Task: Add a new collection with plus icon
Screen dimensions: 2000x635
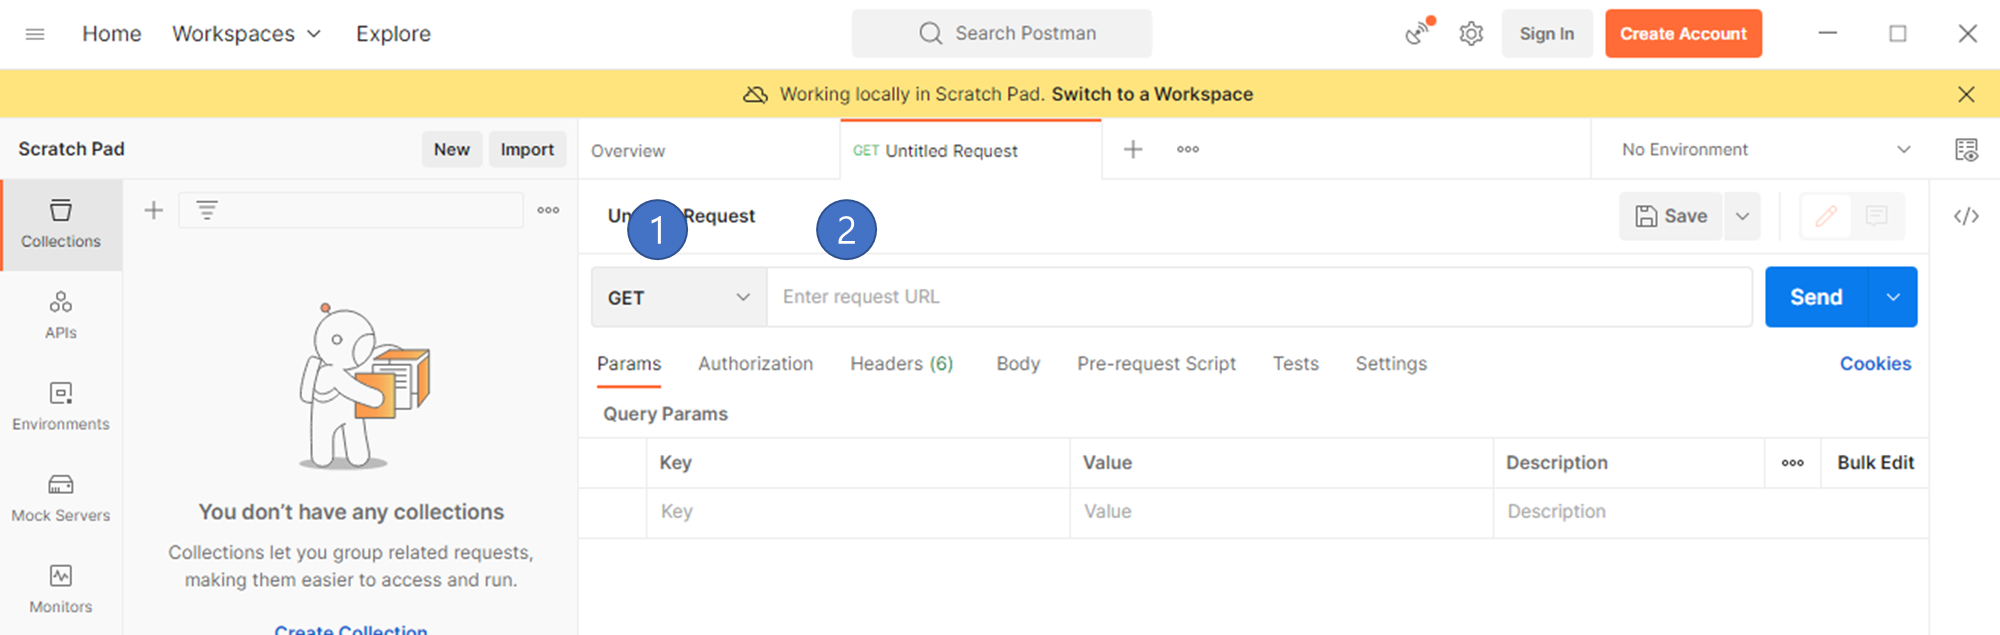Action: pos(153,210)
